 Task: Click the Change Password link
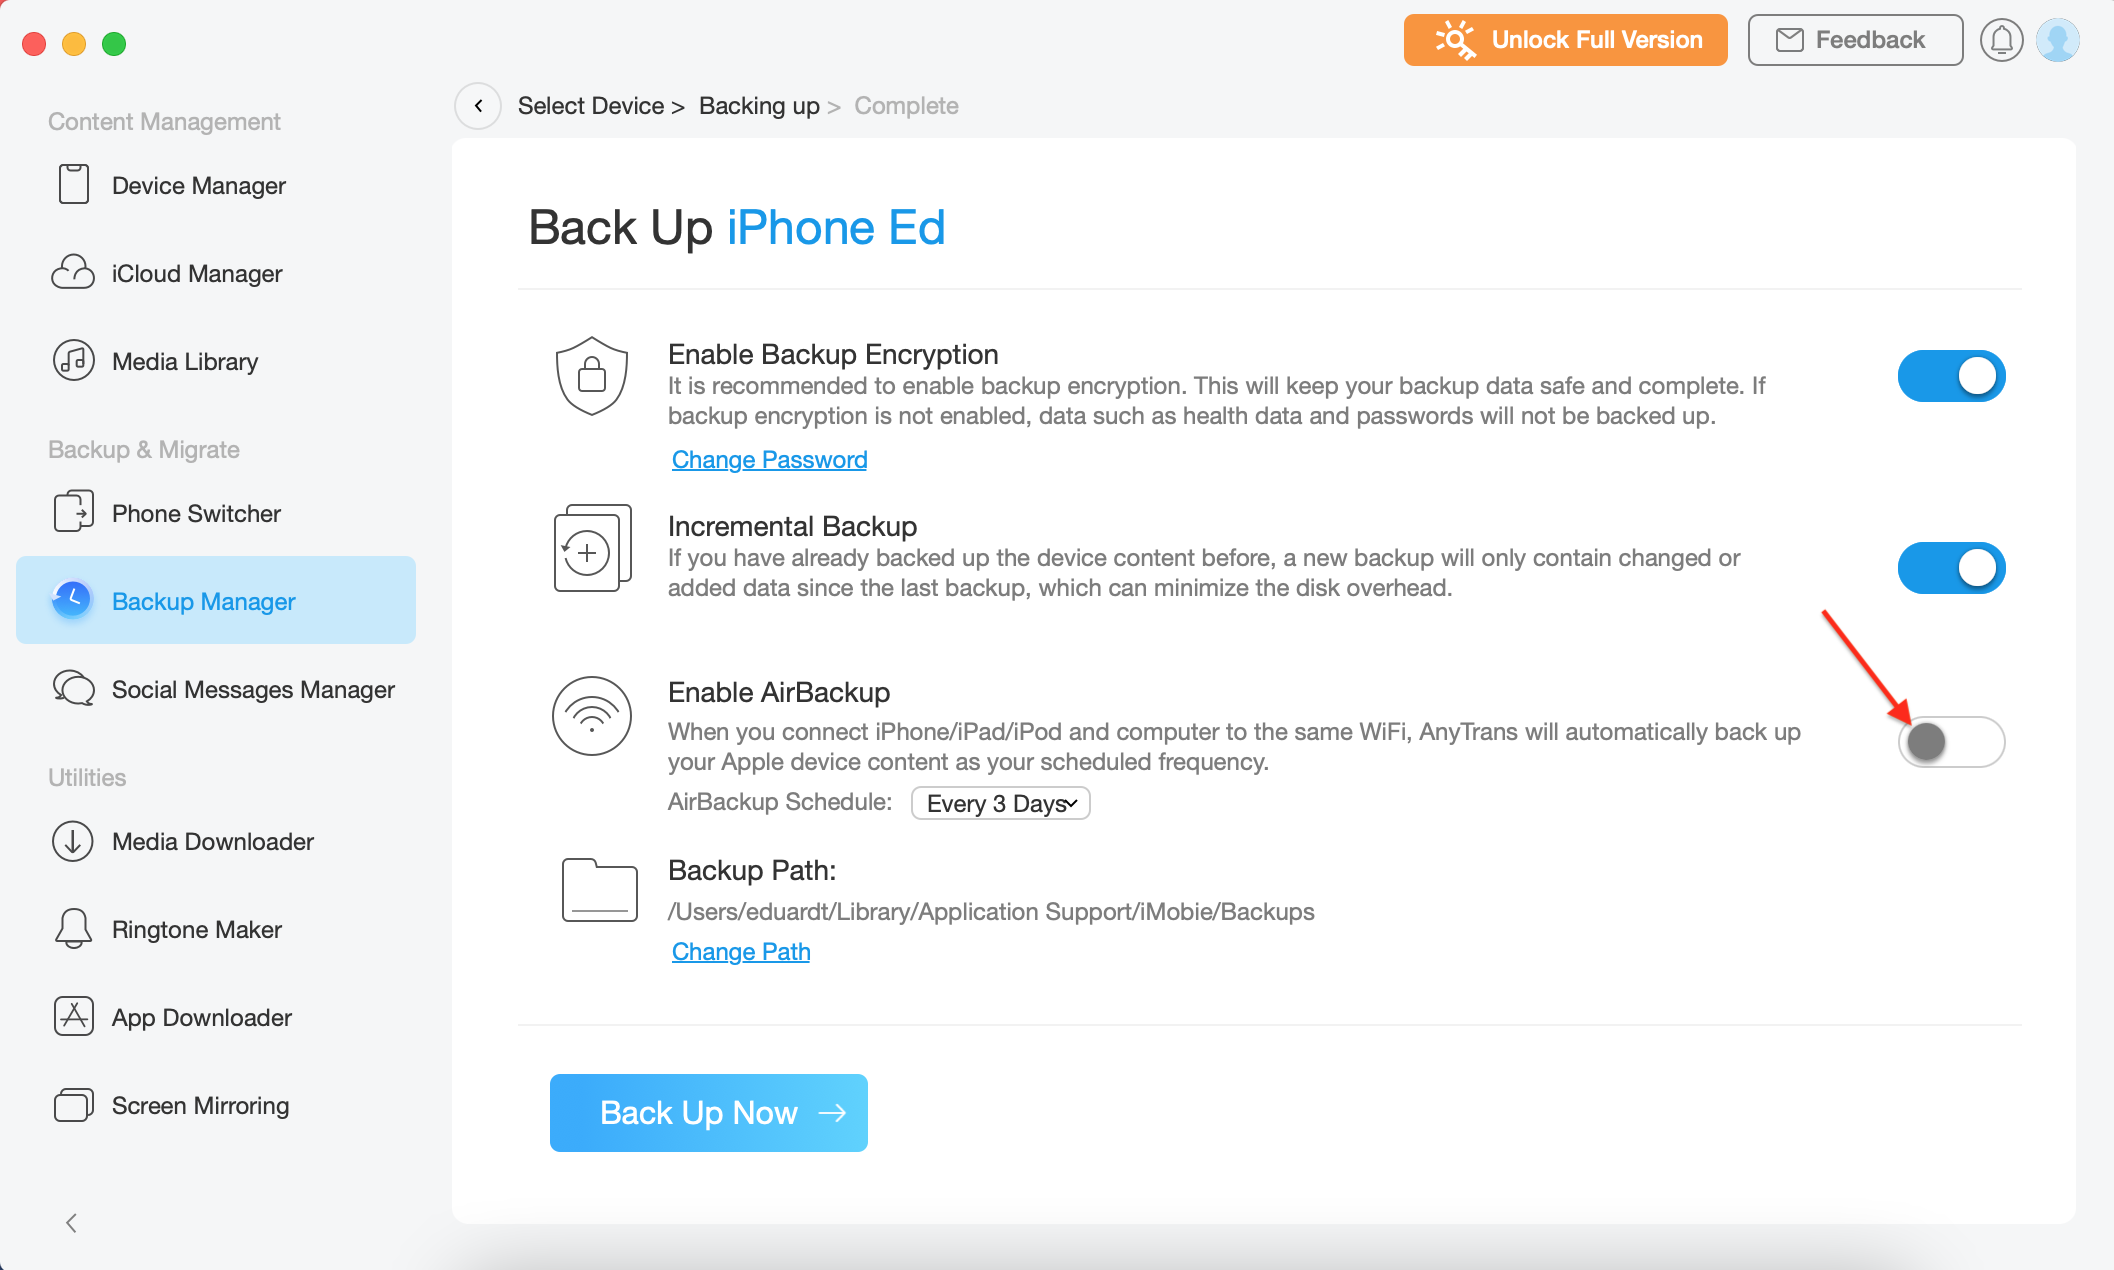(769, 459)
